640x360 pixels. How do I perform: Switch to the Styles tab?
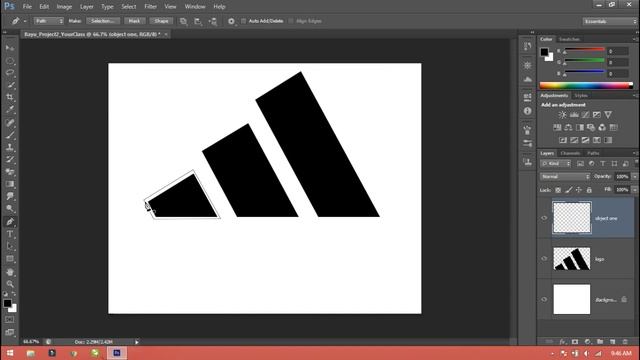pos(581,96)
